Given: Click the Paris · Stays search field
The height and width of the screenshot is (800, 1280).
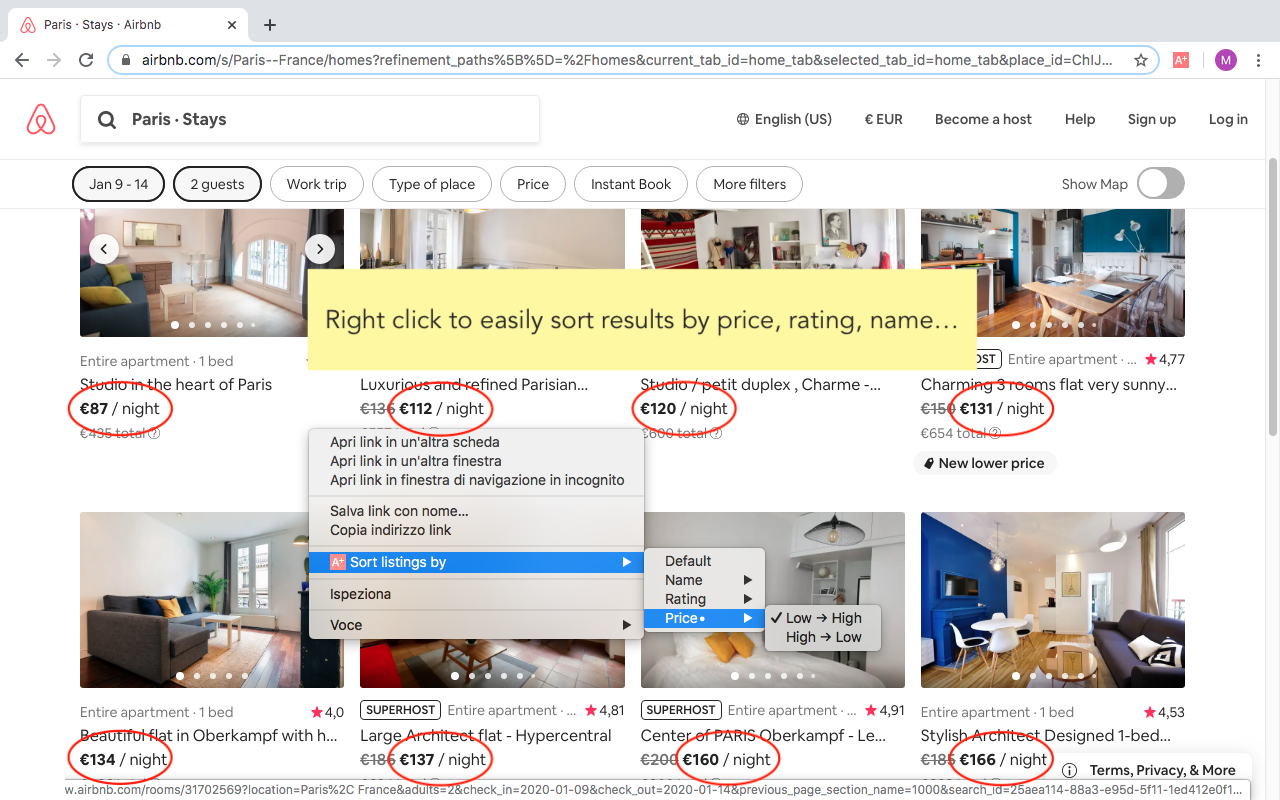Looking at the screenshot, I should coord(310,119).
